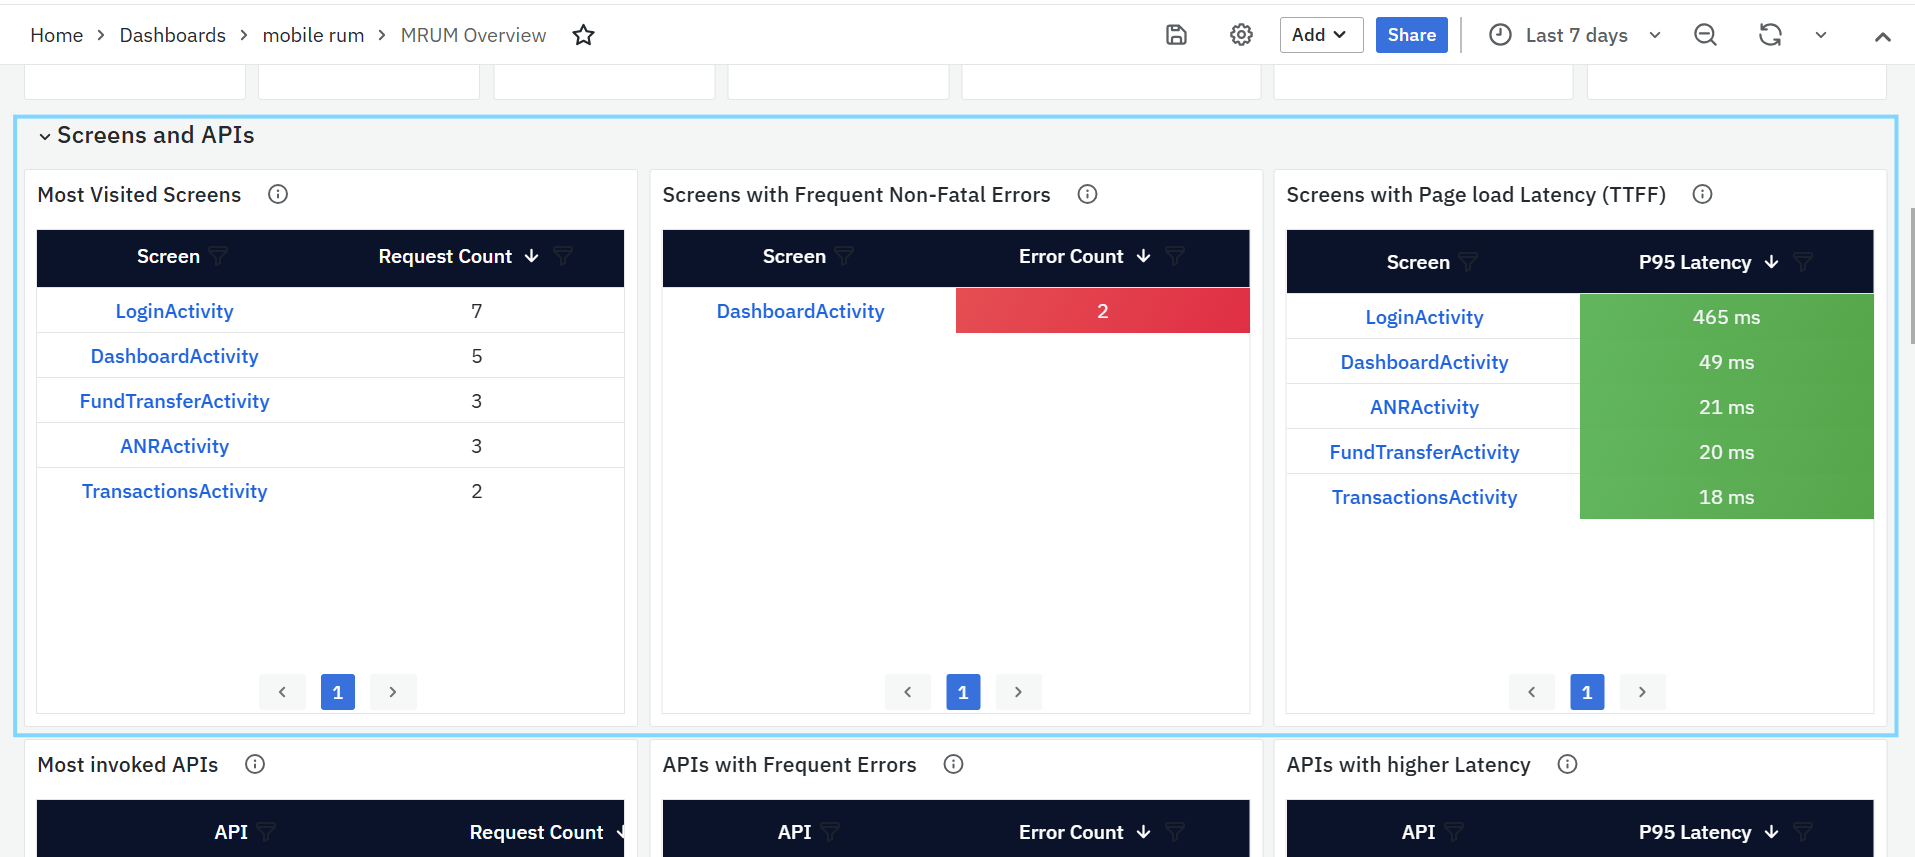Click the red error count cell for DashboardActivity

pos(1102,311)
